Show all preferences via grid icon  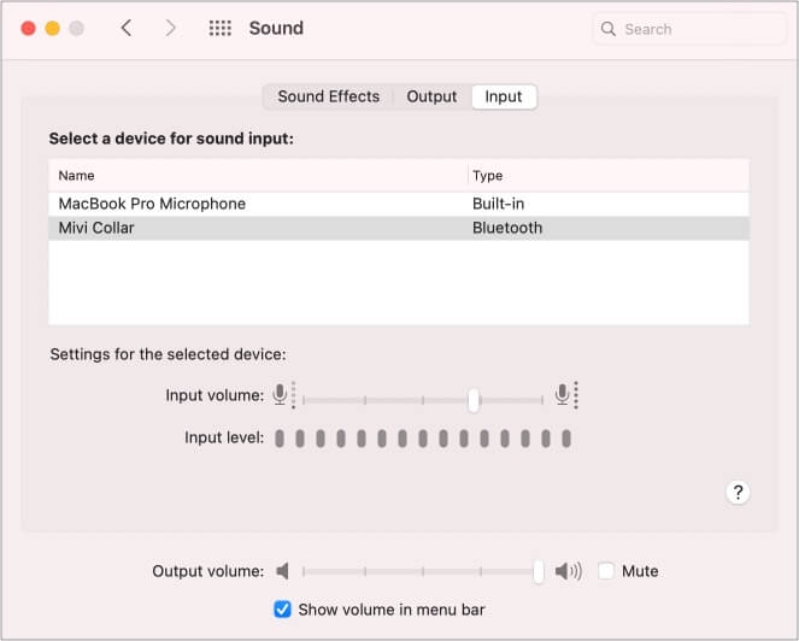(x=220, y=28)
